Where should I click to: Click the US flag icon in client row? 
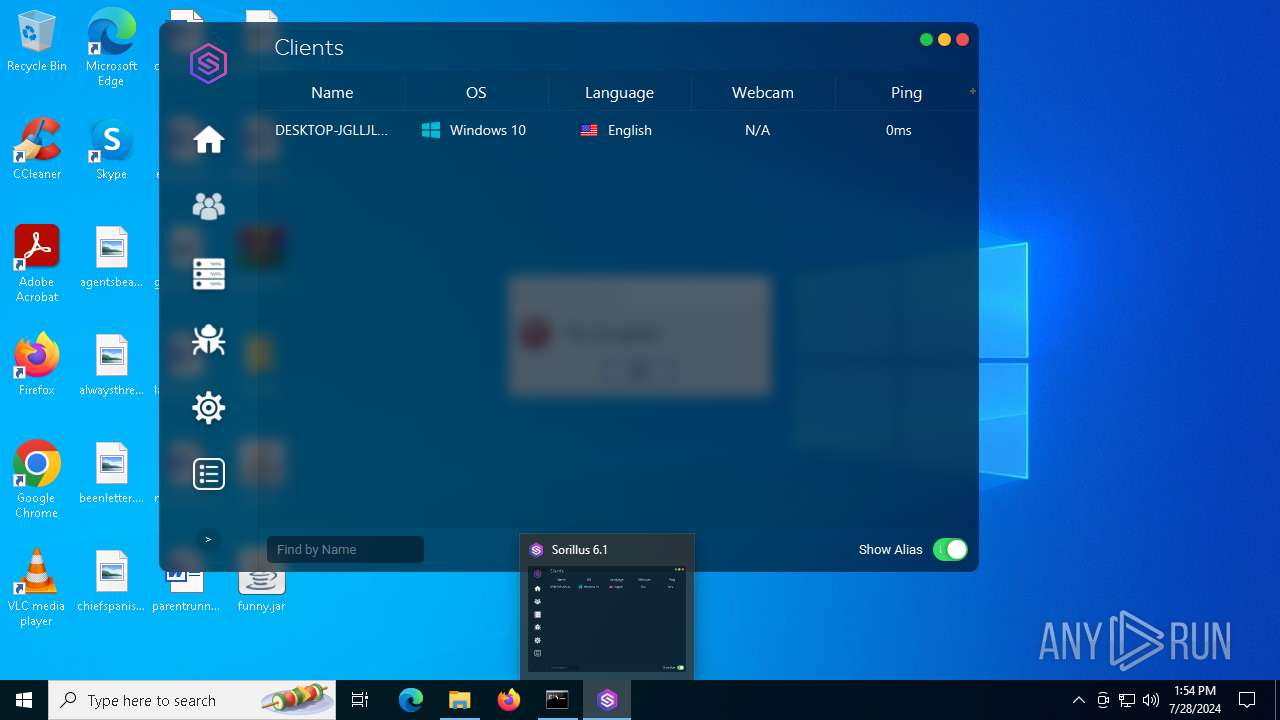pos(589,130)
